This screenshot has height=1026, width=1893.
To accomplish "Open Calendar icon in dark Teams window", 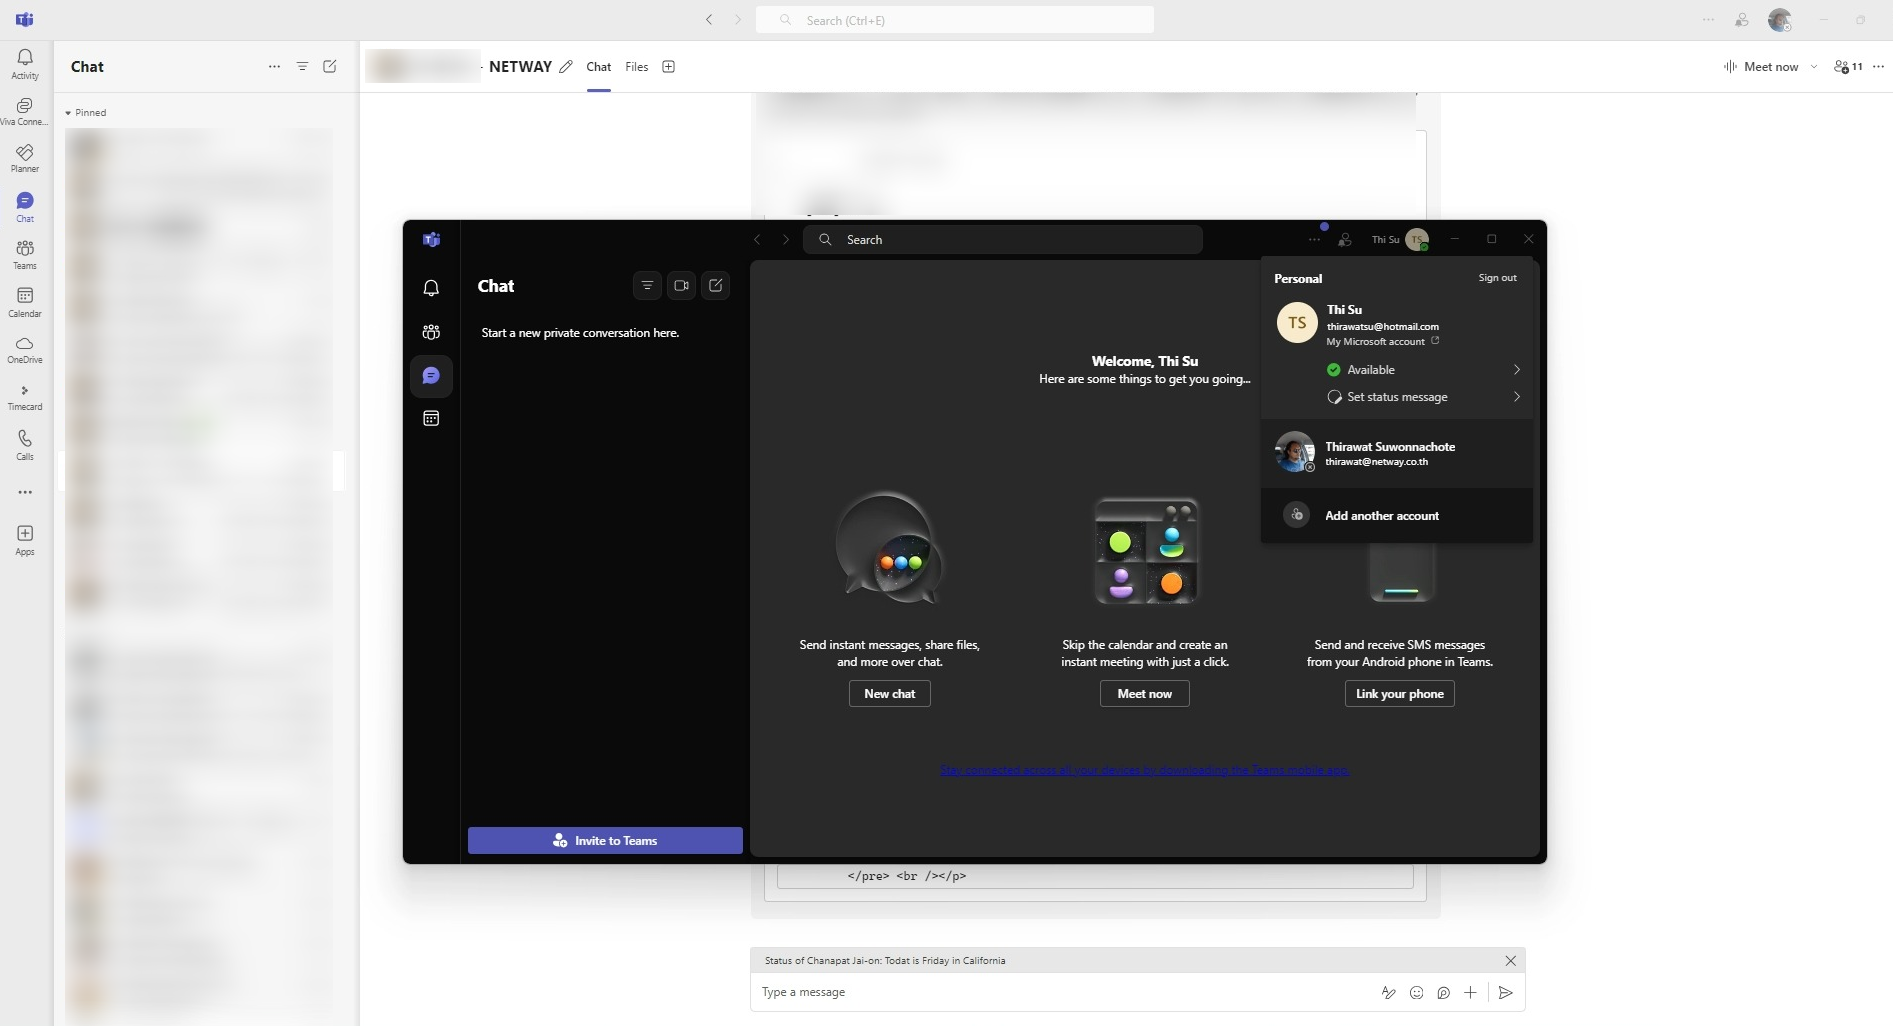I will (x=431, y=418).
